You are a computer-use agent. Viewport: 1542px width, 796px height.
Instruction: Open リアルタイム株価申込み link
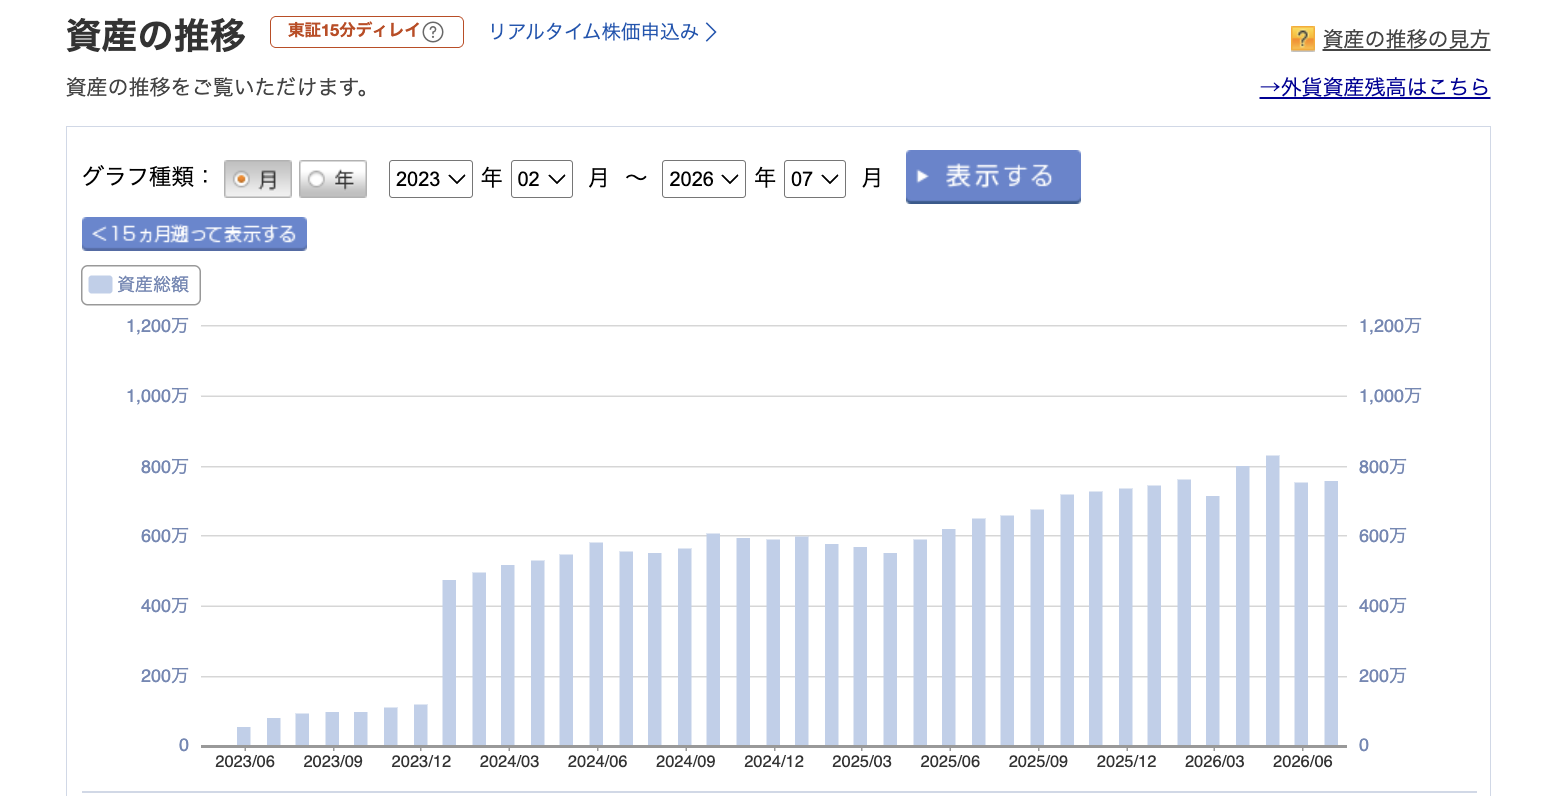pos(603,32)
